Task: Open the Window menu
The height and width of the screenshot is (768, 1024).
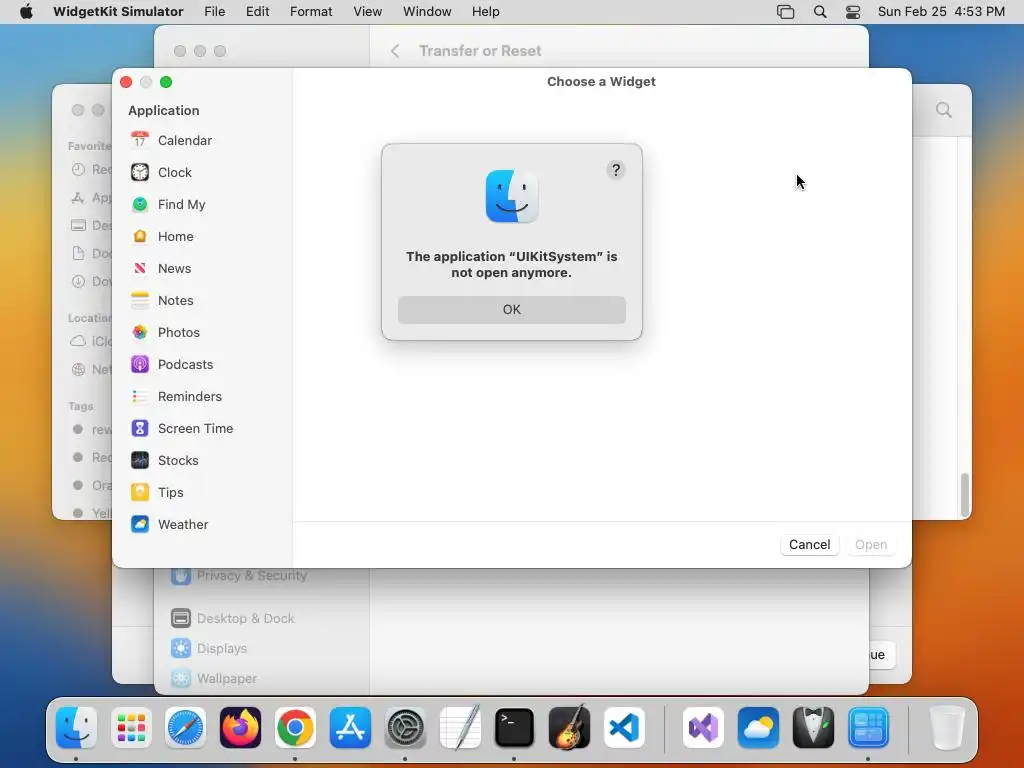Action: pyautogui.click(x=427, y=12)
